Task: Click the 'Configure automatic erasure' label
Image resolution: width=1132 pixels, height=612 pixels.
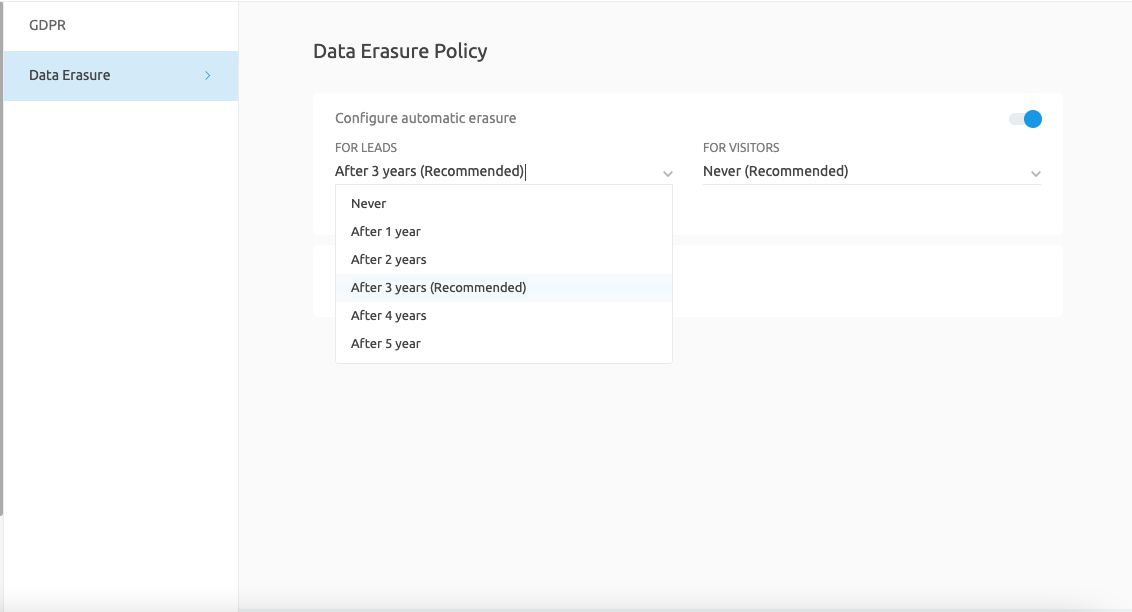Action: [426, 118]
